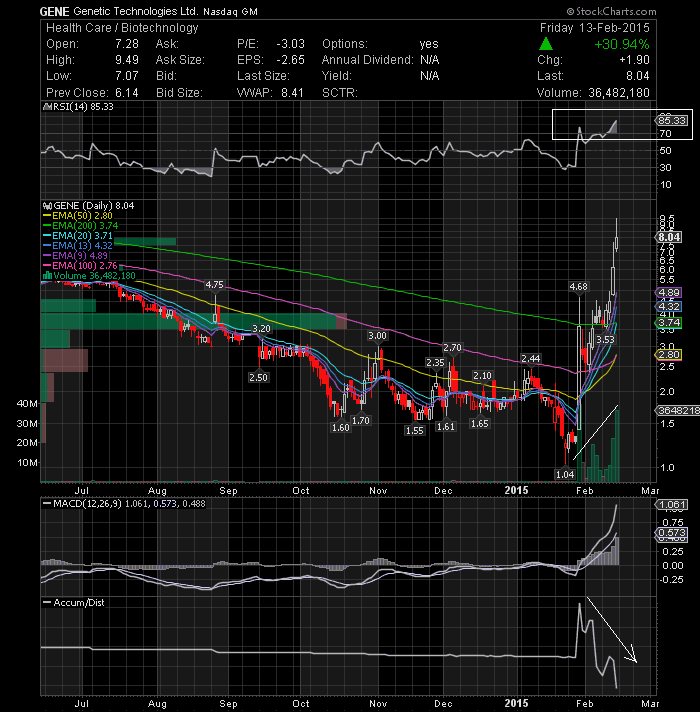Click the EPS value -2.65

(x=291, y=60)
